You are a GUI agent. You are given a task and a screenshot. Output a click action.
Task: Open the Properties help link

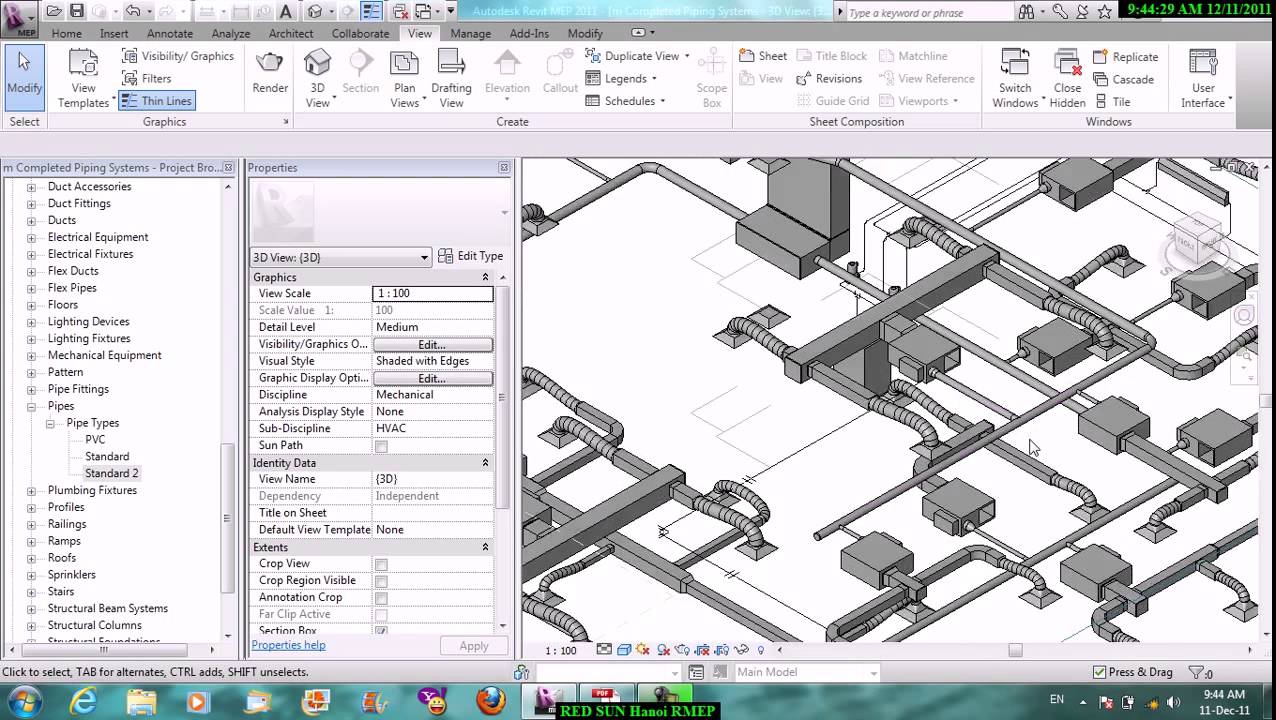pyautogui.click(x=288, y=645)
